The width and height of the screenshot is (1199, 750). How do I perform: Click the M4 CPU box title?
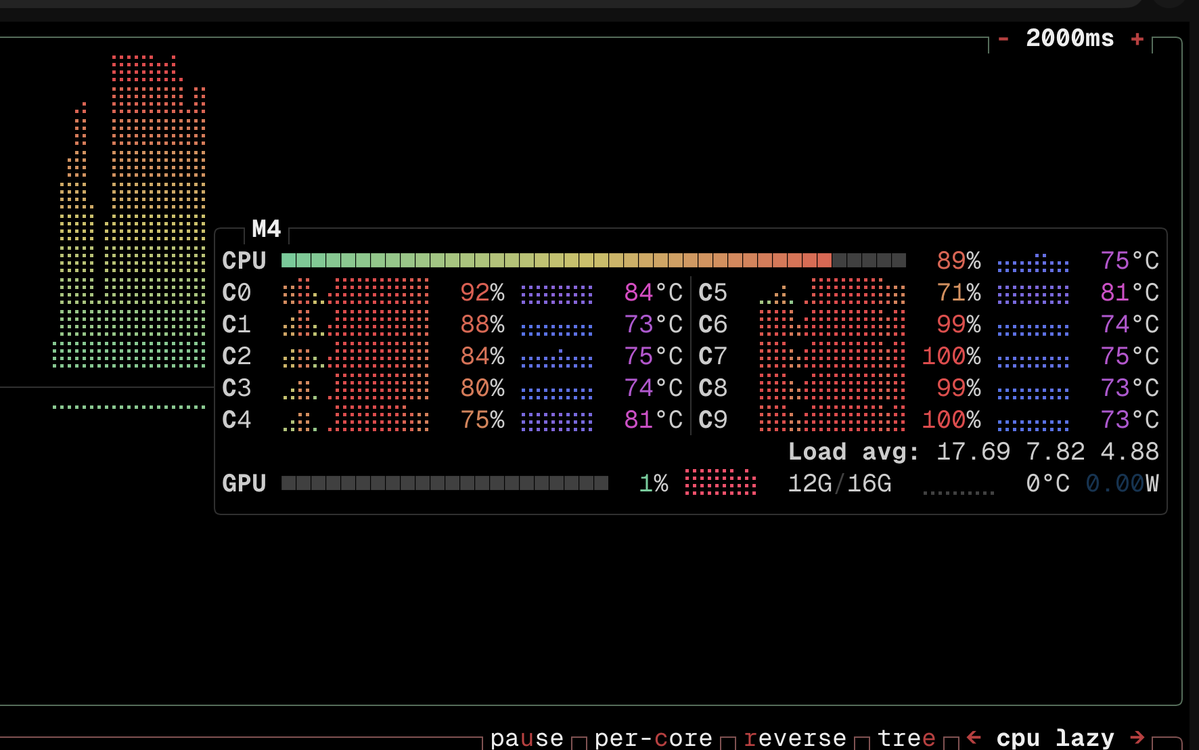point(266,229)
